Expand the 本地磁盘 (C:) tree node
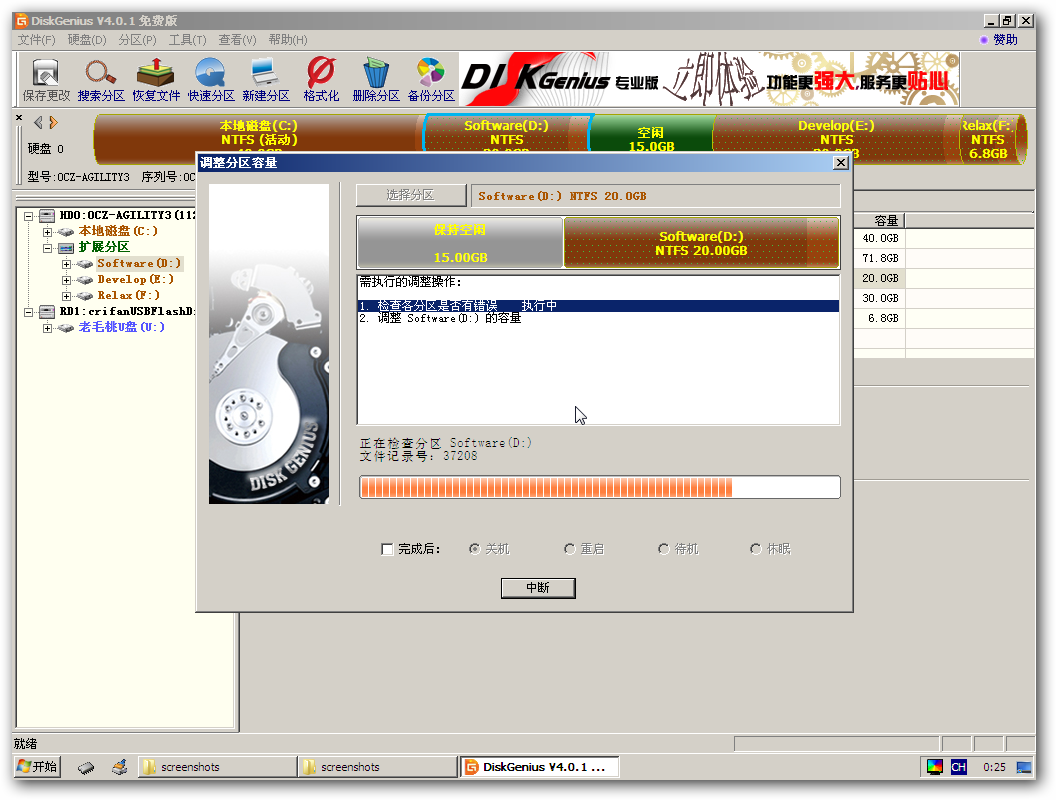The image size is (1056, 800). point(47,232)
